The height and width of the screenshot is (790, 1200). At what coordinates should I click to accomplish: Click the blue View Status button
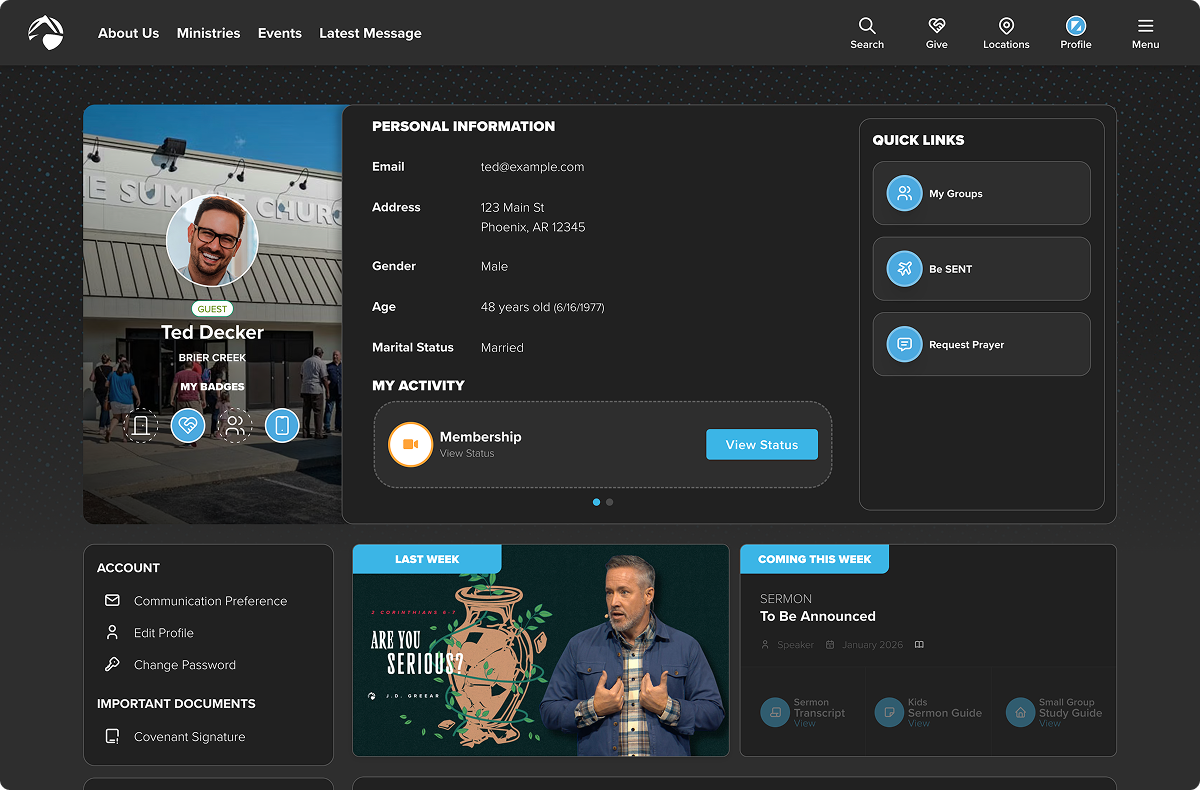(x=761, y=445)
